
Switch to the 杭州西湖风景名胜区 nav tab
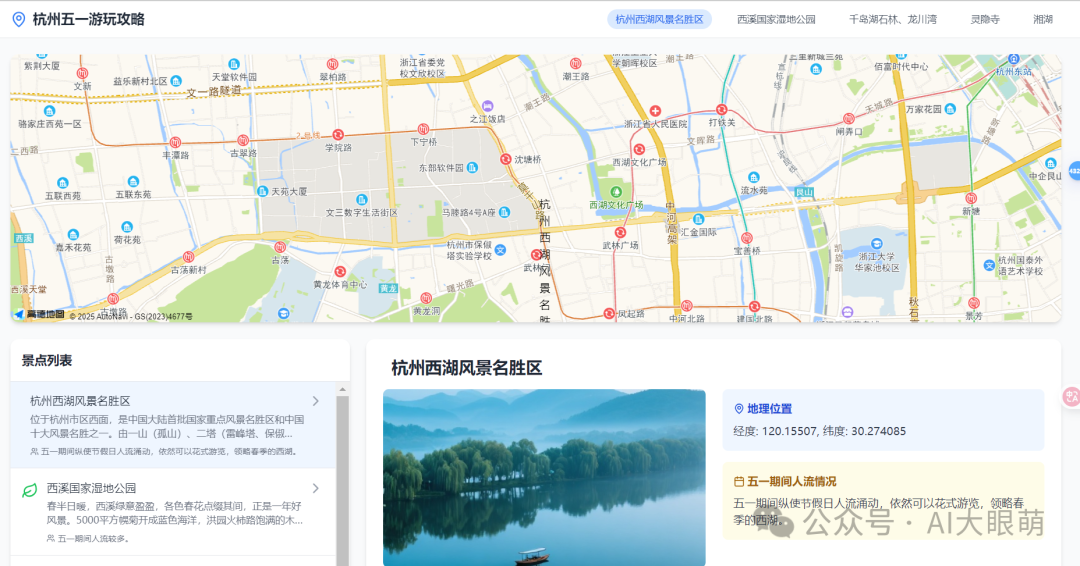point(659,19)
